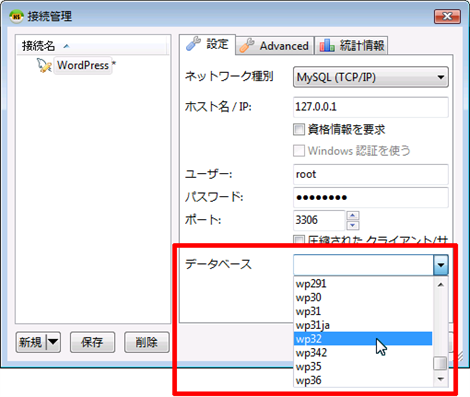
Task: Click the orange wrench icon on Advanced tab
Action: click(247, 46)
